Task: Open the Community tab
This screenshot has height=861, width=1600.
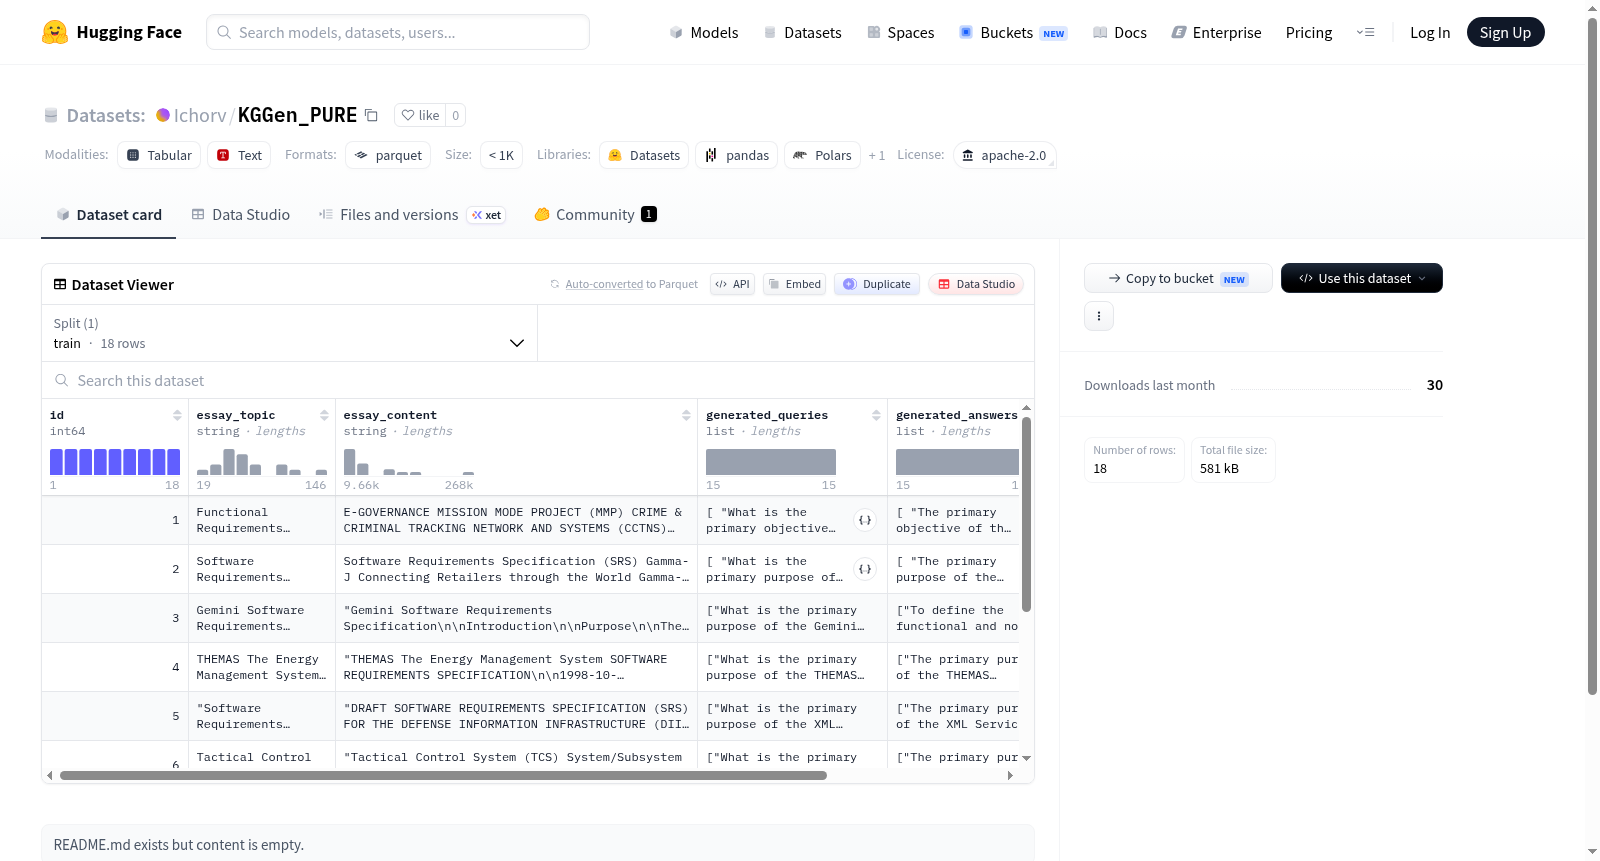Action: coord(595,215)
